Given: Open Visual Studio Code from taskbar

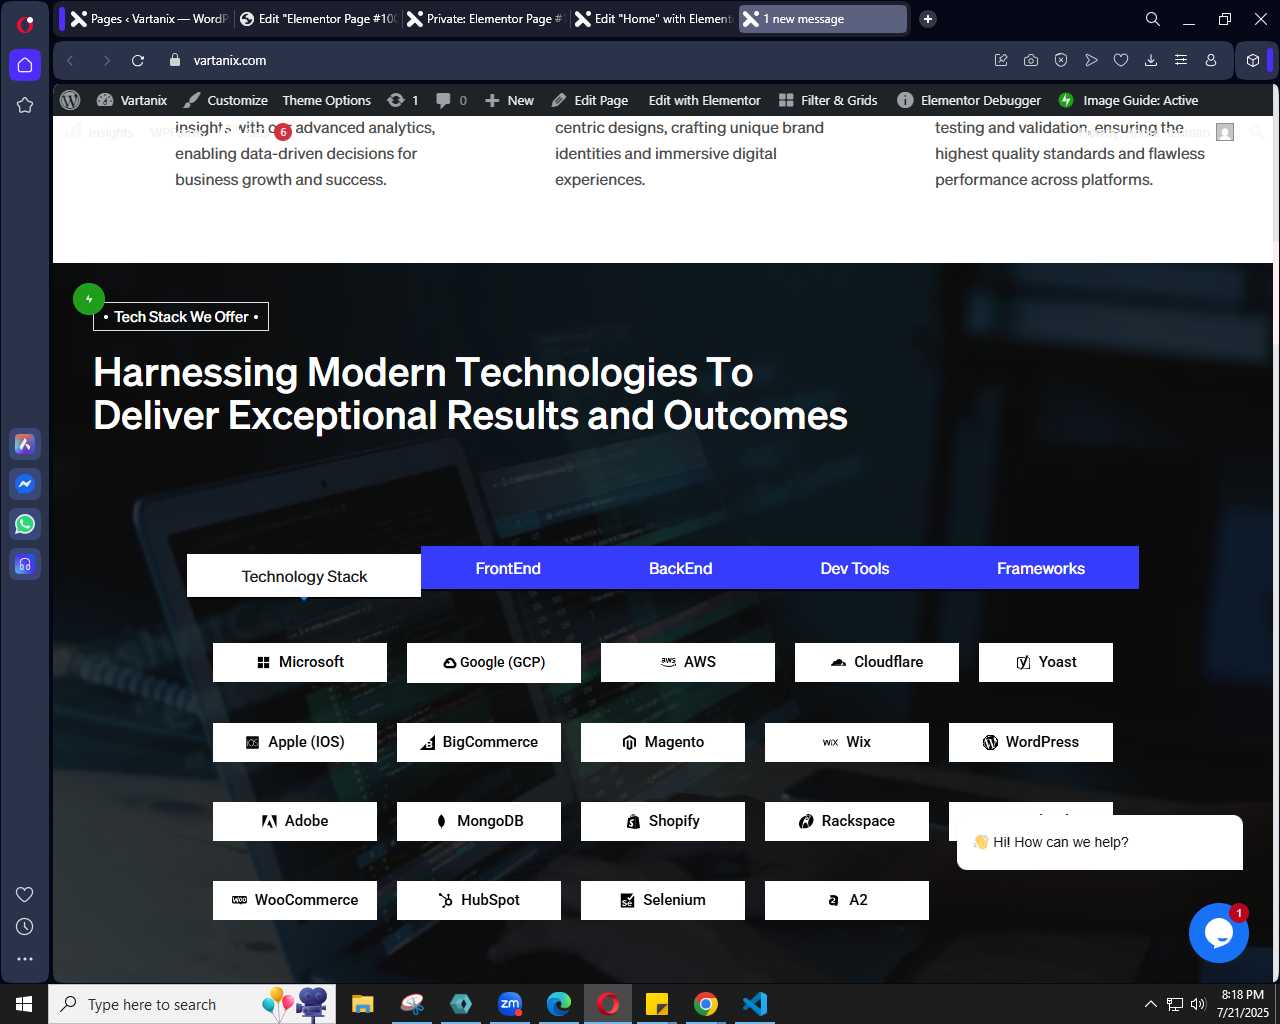Looking at the screenshot, I should (x=755, y=1004).
